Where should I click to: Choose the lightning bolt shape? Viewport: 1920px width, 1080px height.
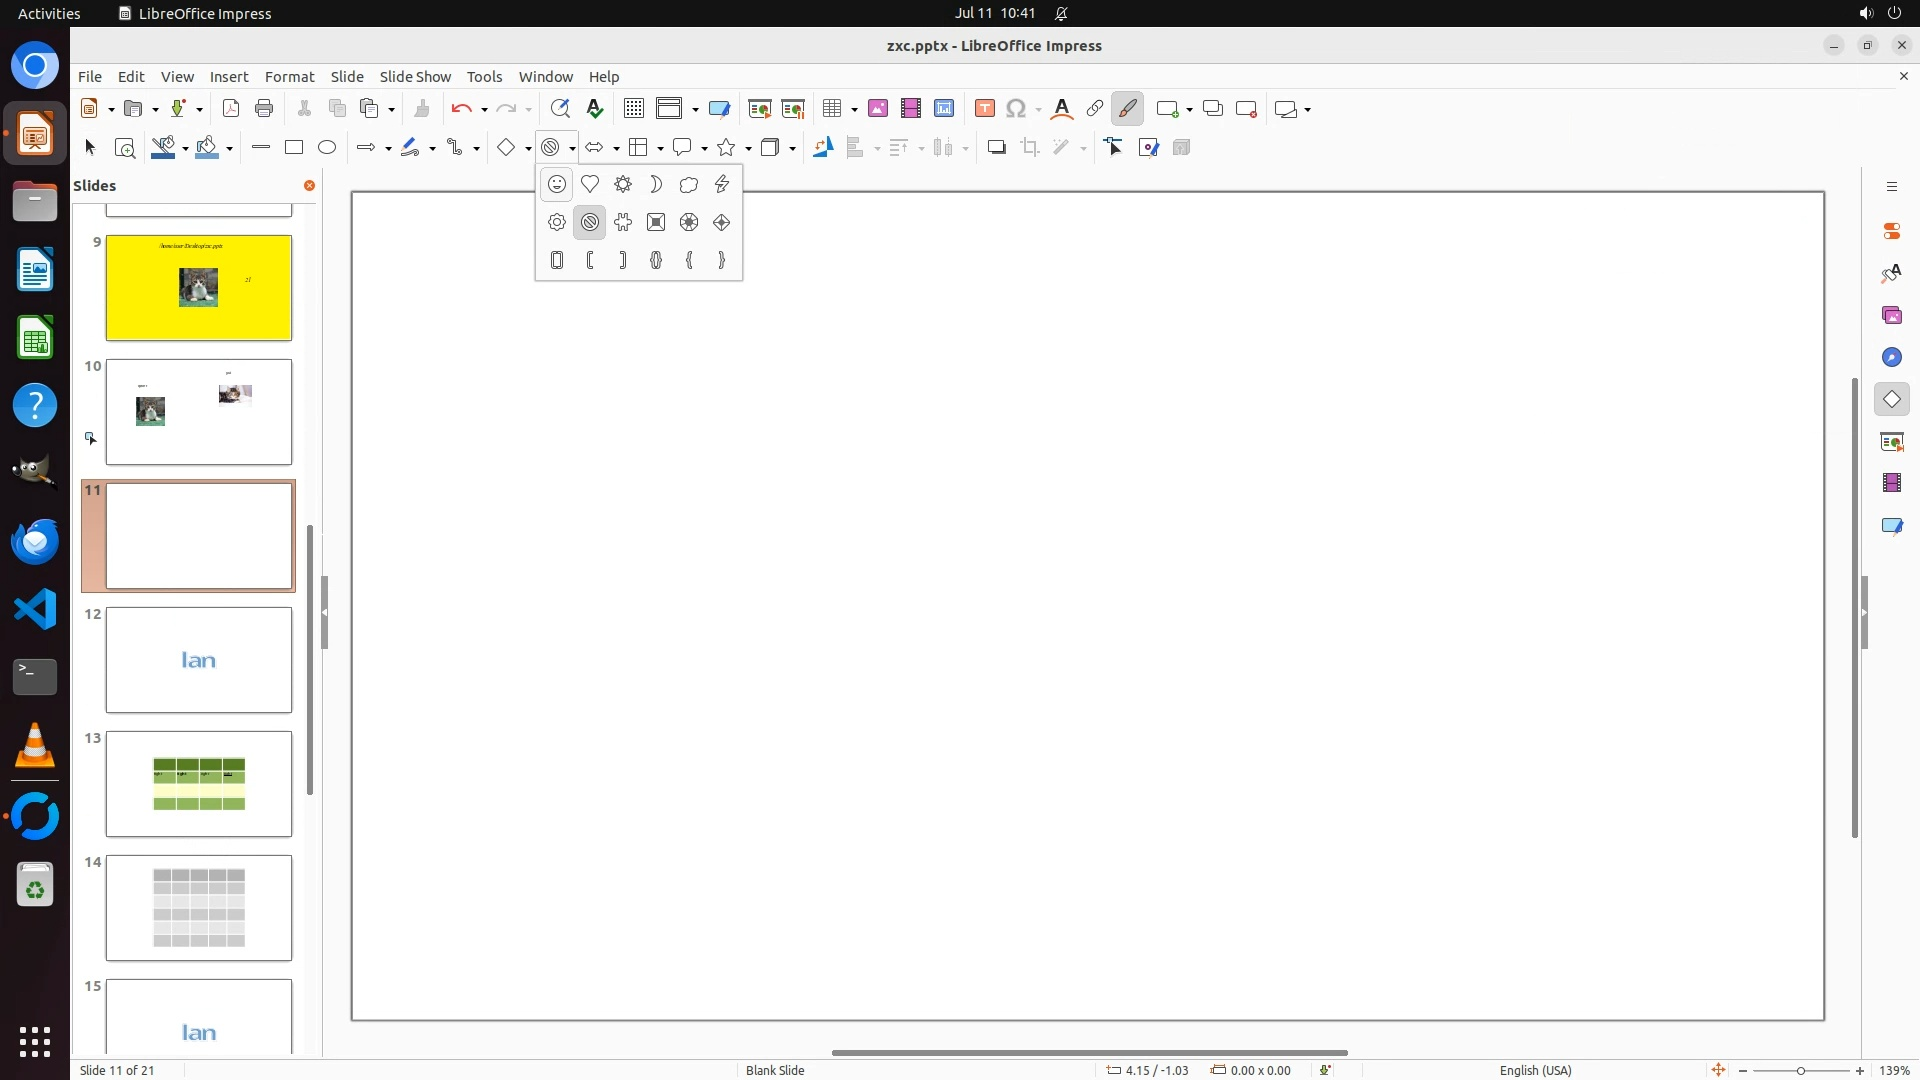coord(722,184)
